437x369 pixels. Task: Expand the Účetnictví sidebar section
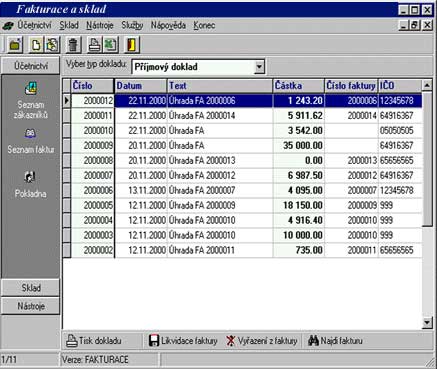(x=31, y=66)
